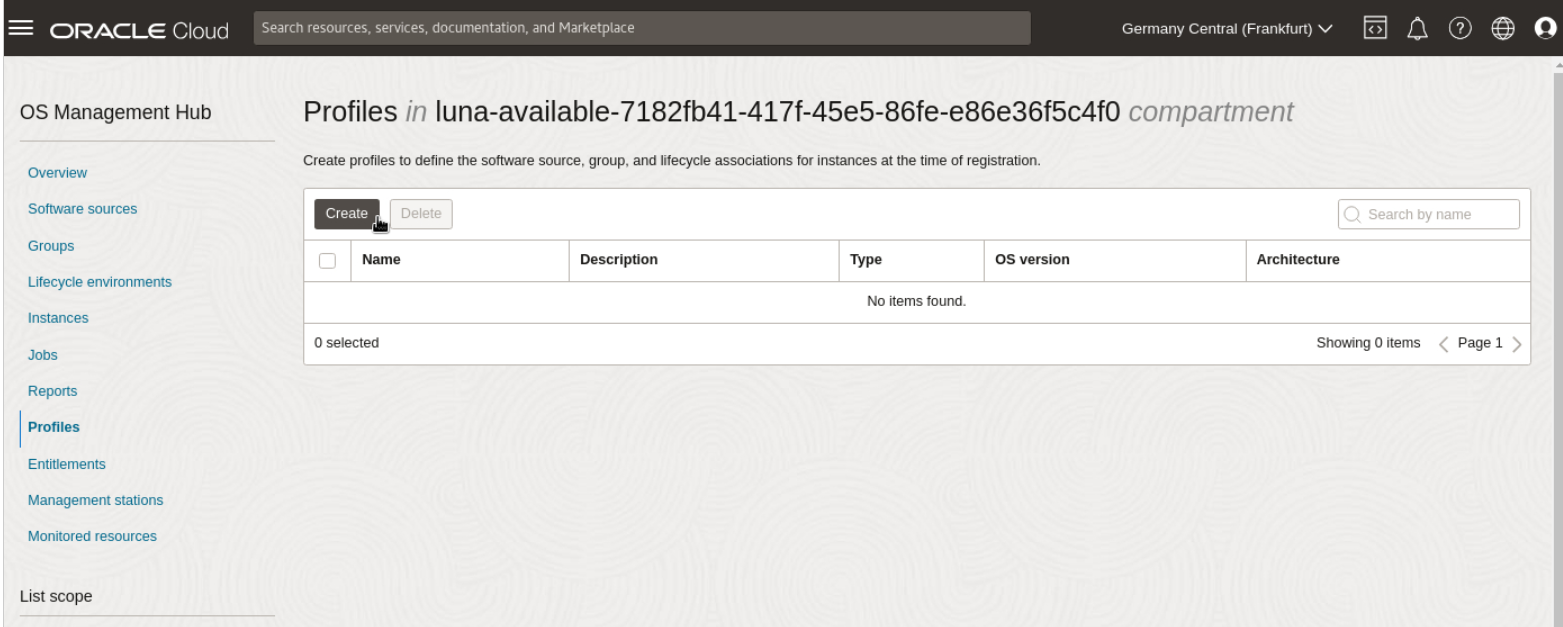Click the Profiles compartment page title

[x=799, y=113]
